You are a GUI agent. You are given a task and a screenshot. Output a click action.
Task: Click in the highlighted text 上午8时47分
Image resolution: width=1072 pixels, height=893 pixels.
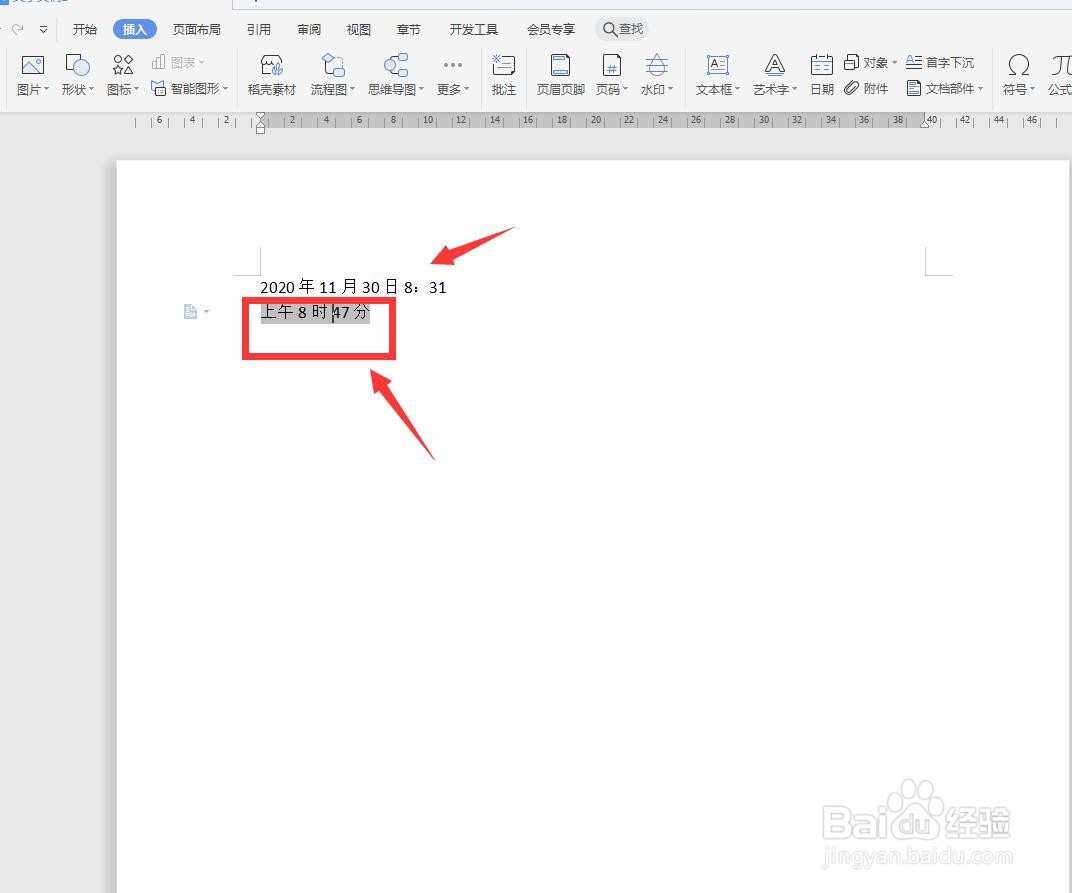point(315,312)
